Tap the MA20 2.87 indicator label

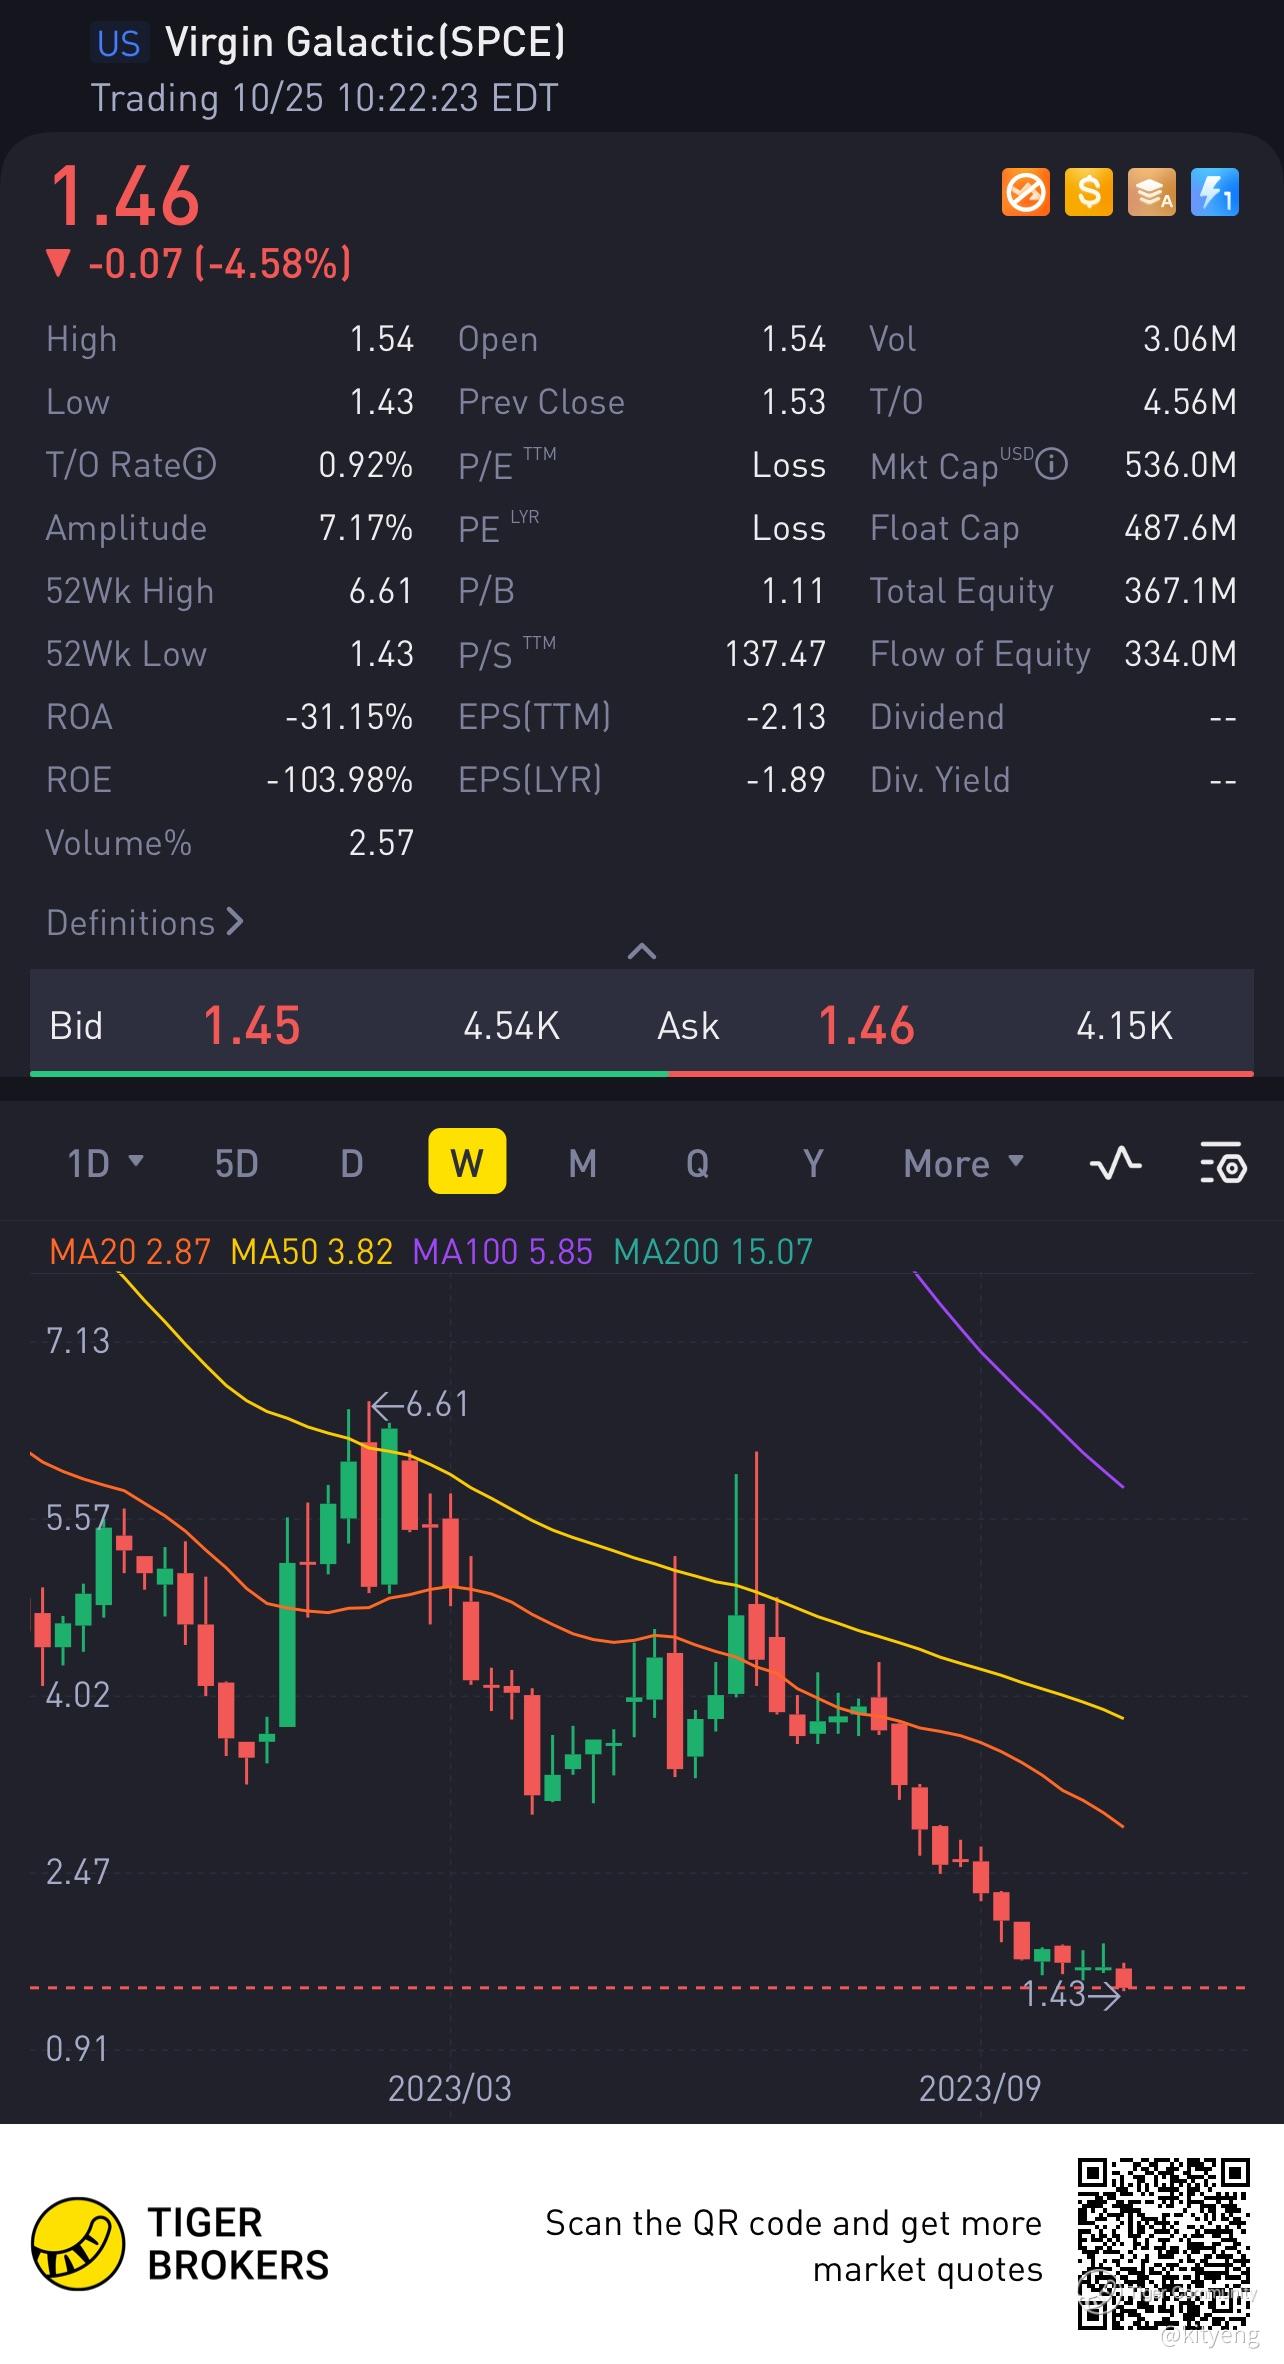click(x=130, y=1251)
